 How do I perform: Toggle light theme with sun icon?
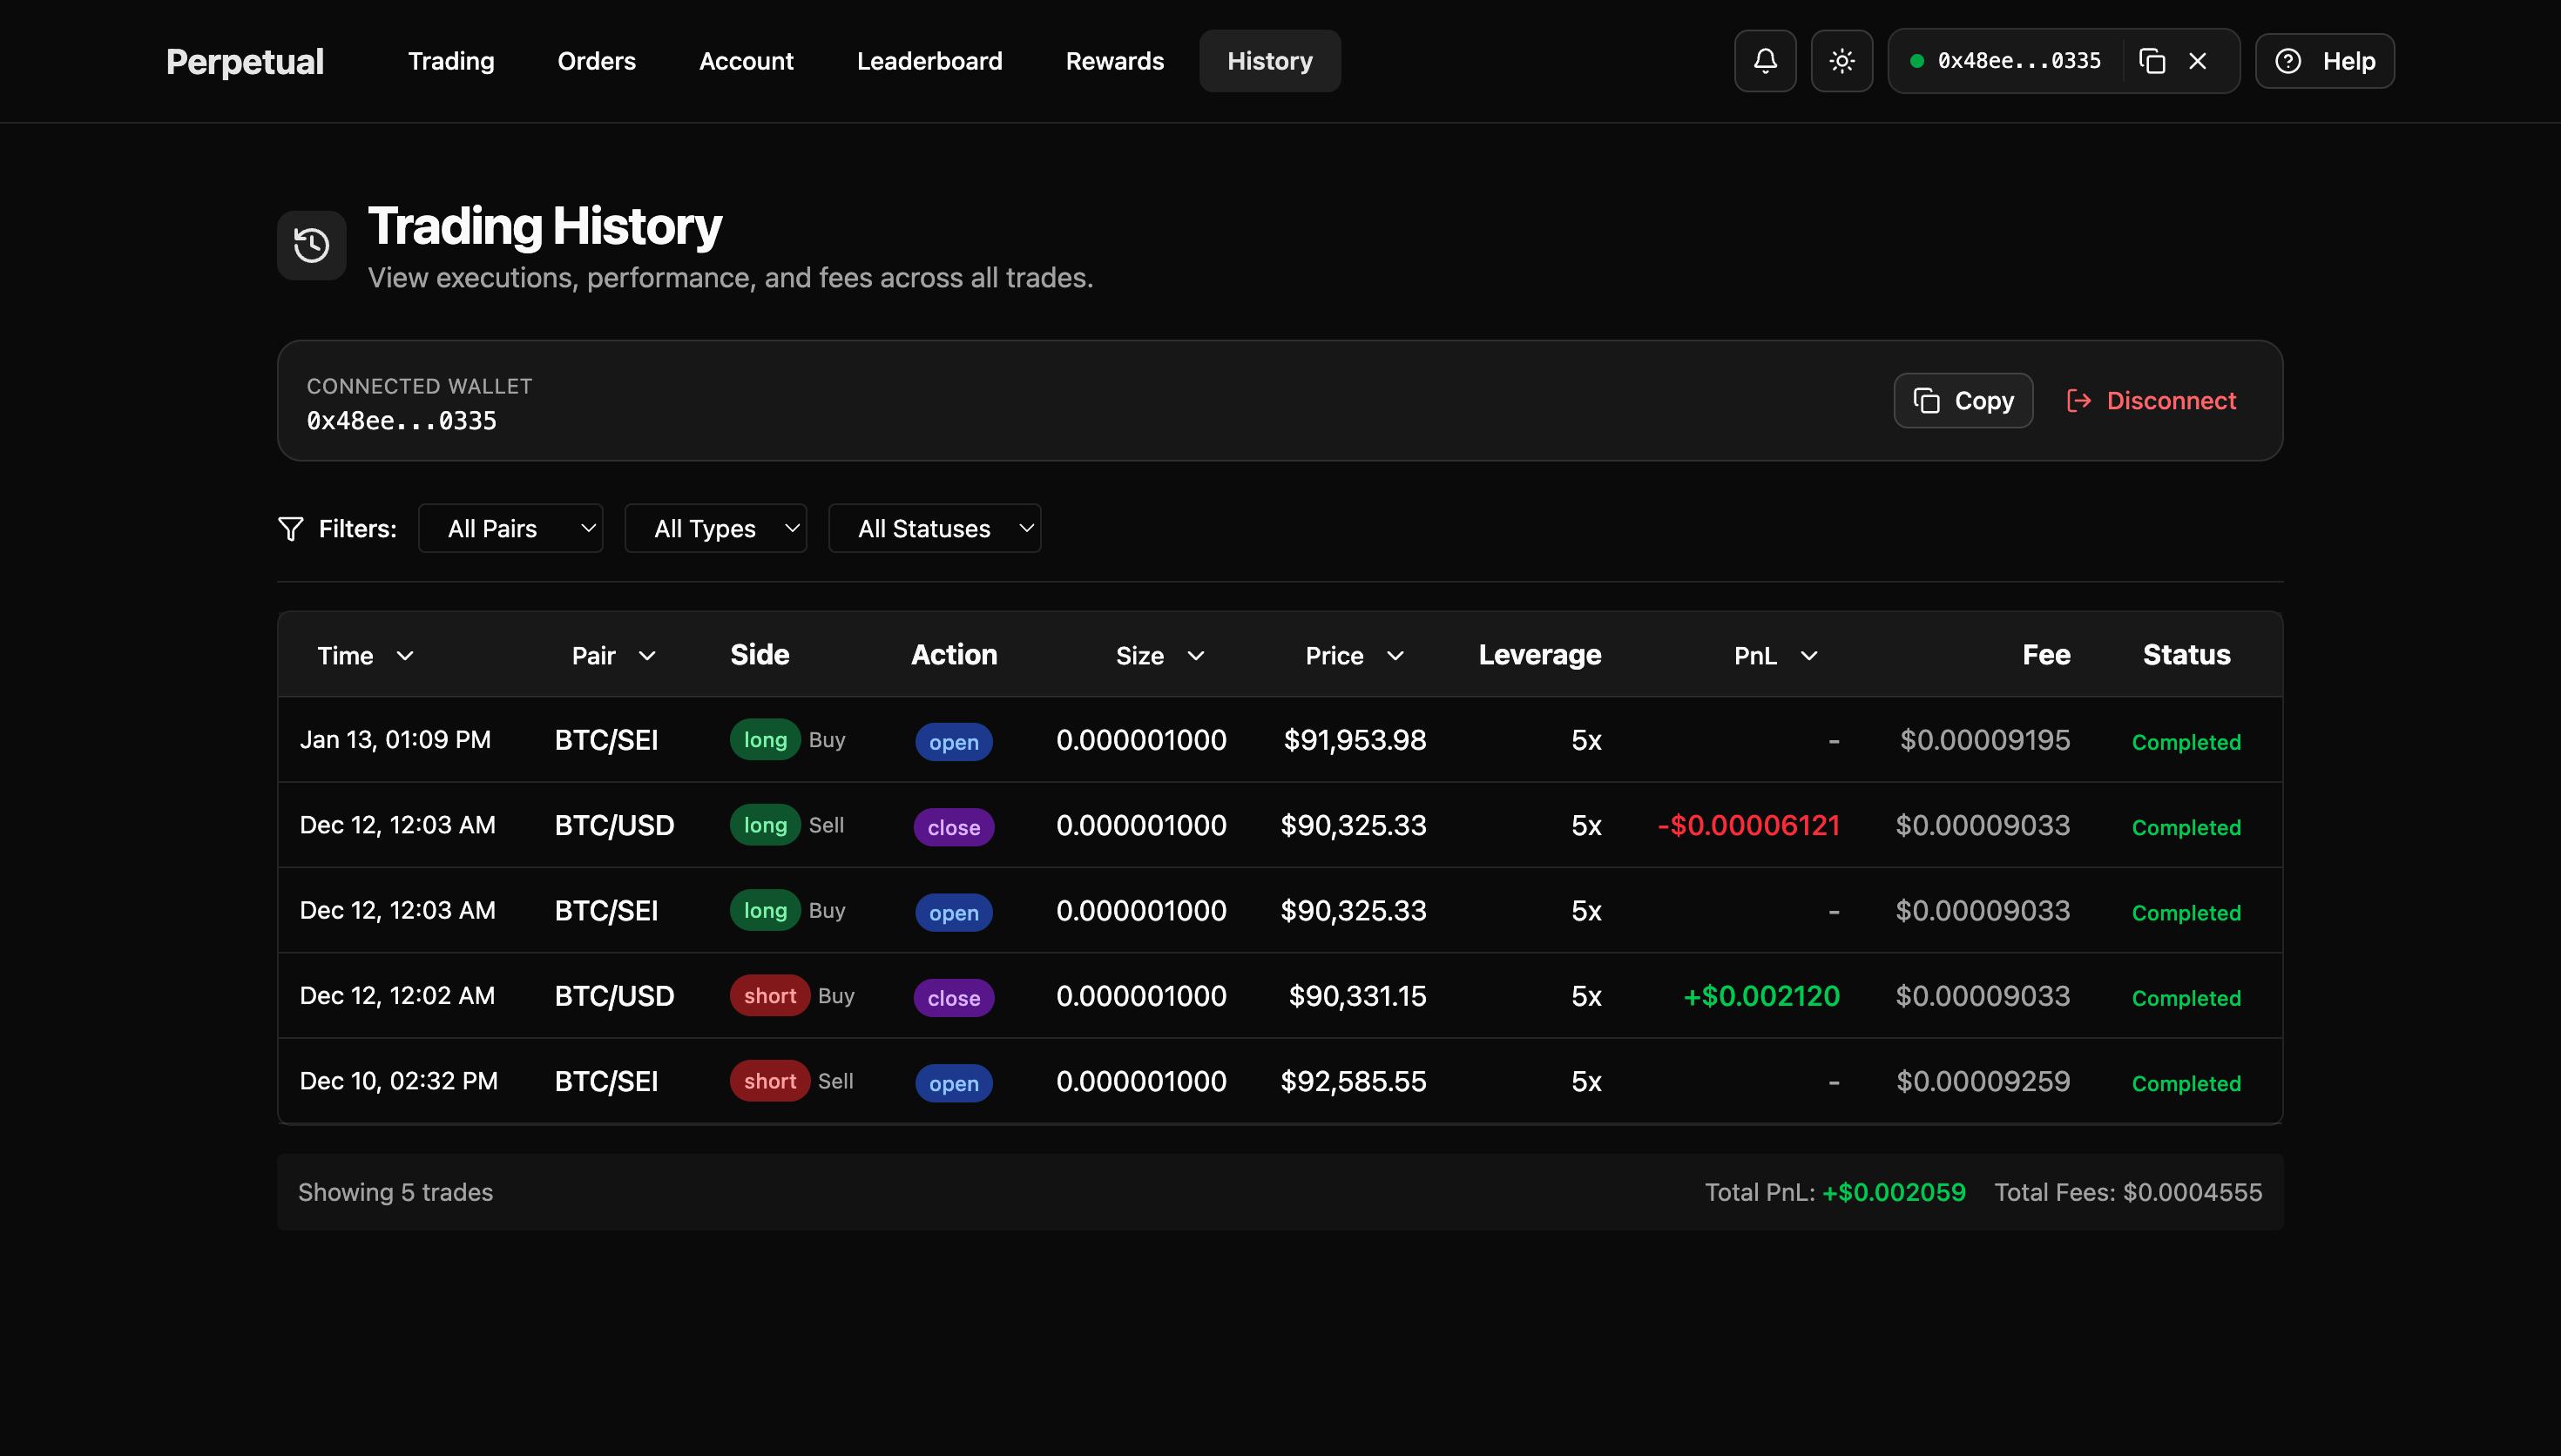tap(1841, 61)
